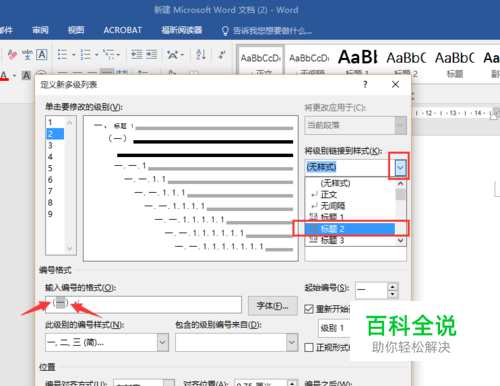Open the ACROBAT ribbon tab

pos(123,30)
